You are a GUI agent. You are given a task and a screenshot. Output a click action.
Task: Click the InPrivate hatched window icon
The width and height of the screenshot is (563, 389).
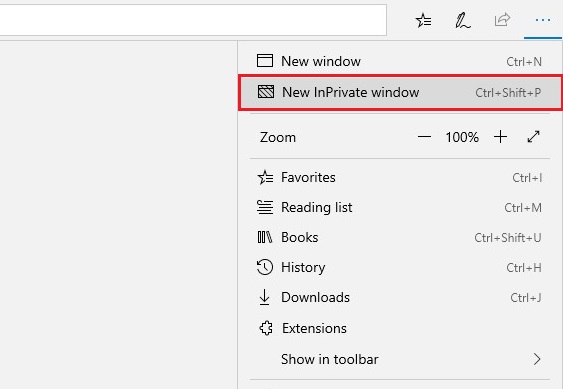[x=266, y=92]
